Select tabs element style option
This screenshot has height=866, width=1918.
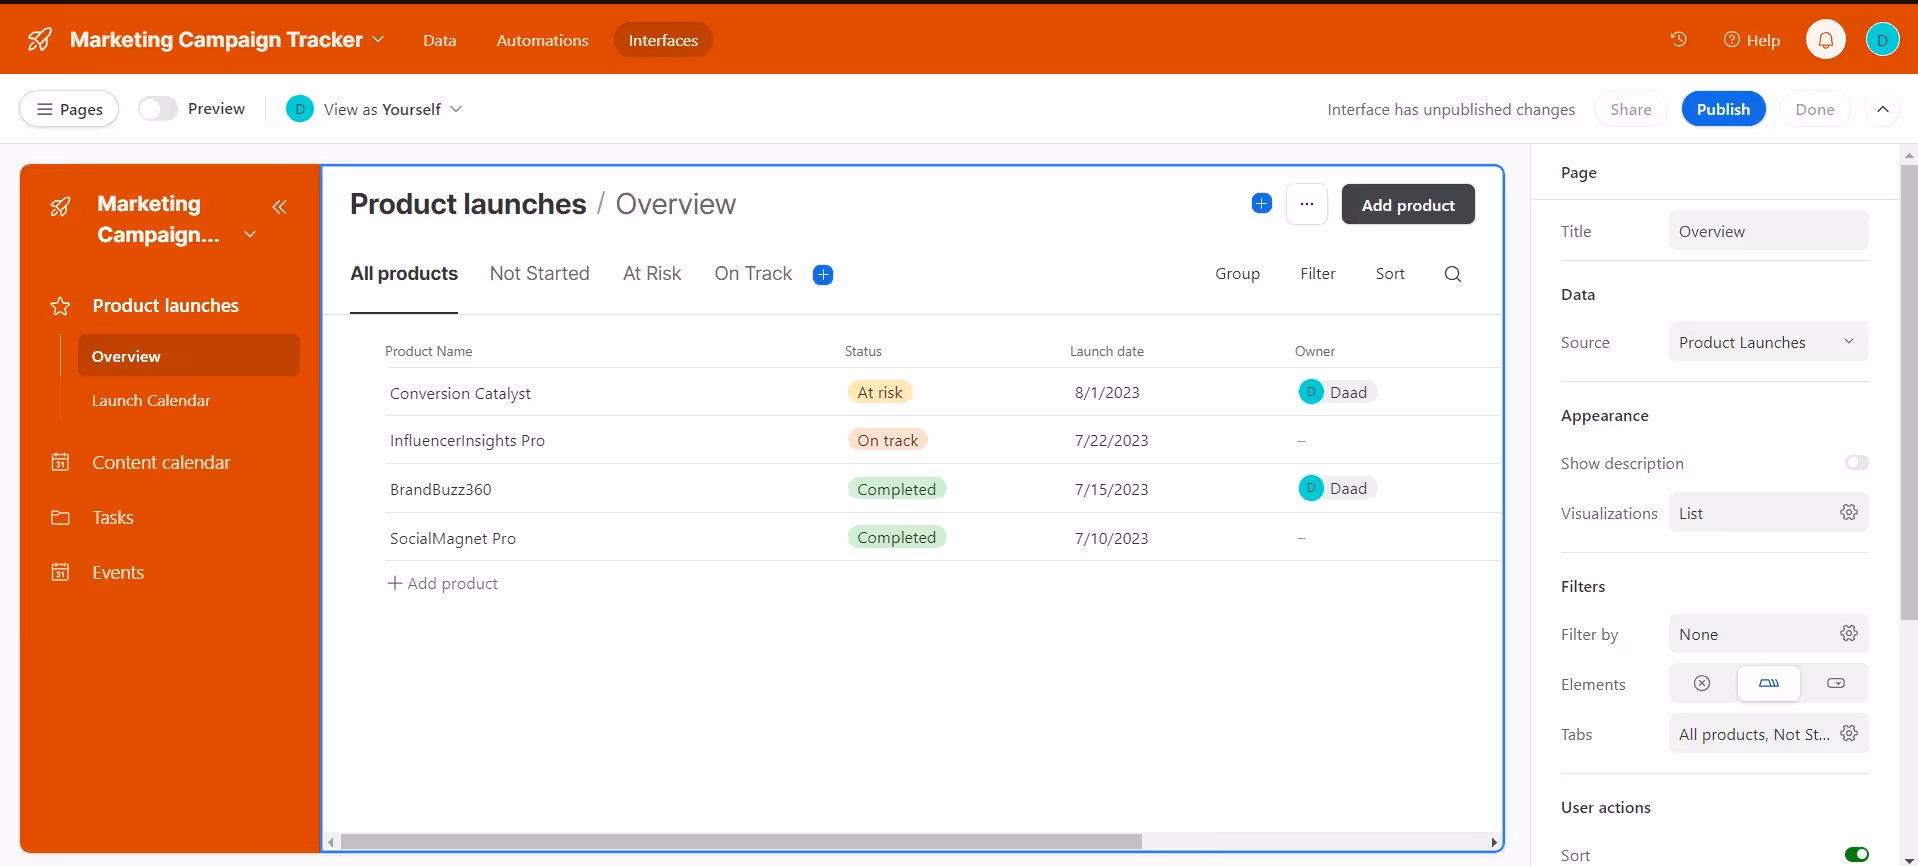pos(1769,683)
